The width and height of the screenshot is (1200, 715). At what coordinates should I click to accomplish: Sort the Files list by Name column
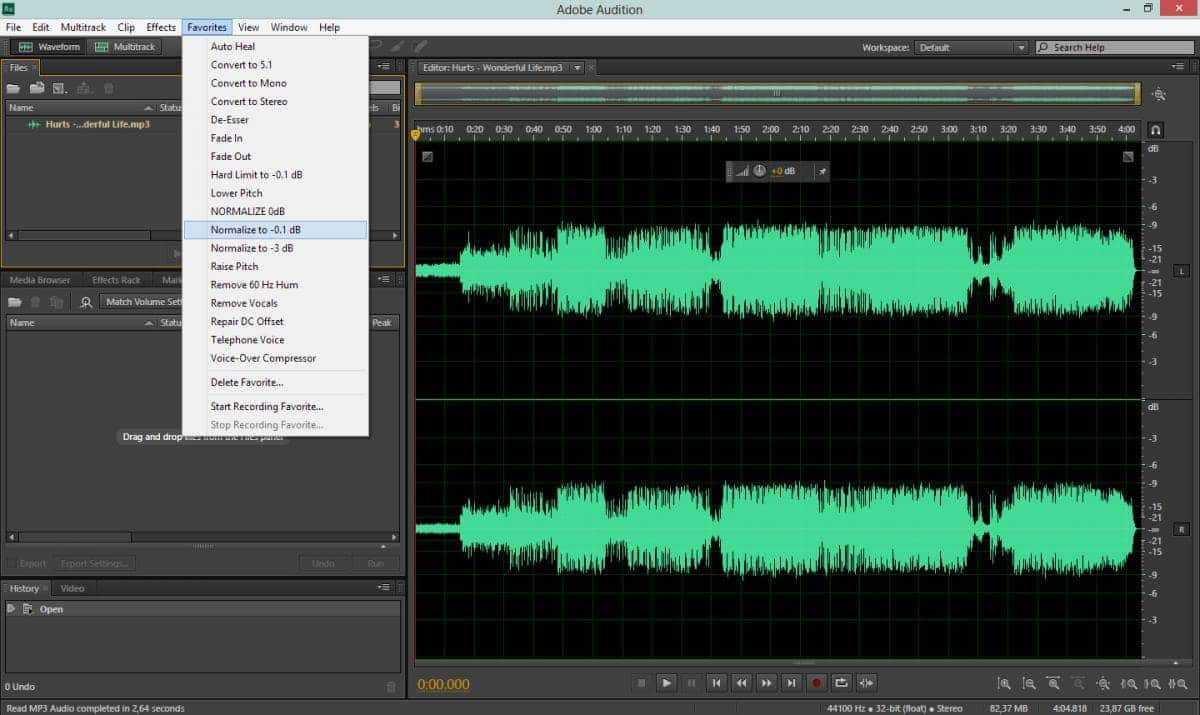pyautogui.click(x=78, y=107)
